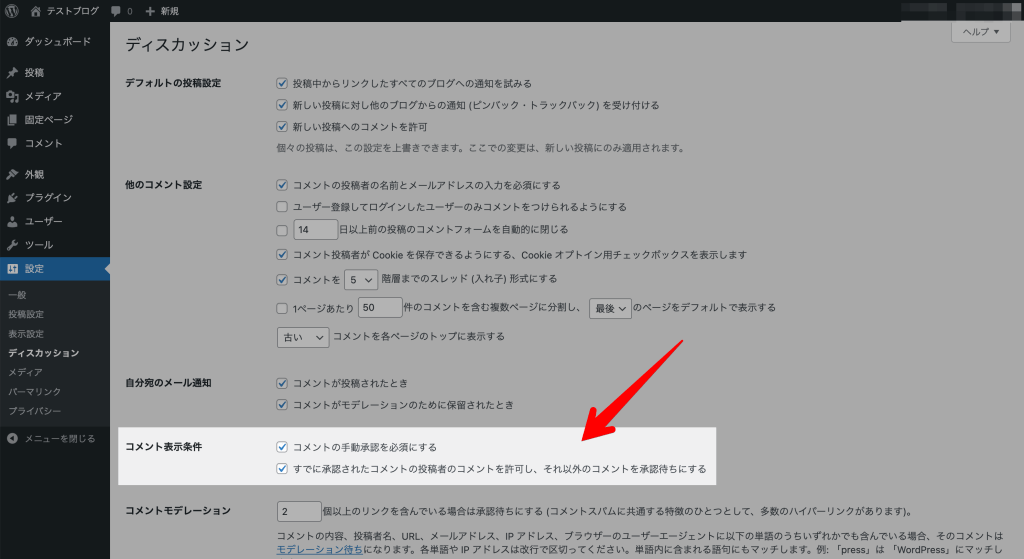Click the コメント bubble icon in sidebar

pos(12,143)
